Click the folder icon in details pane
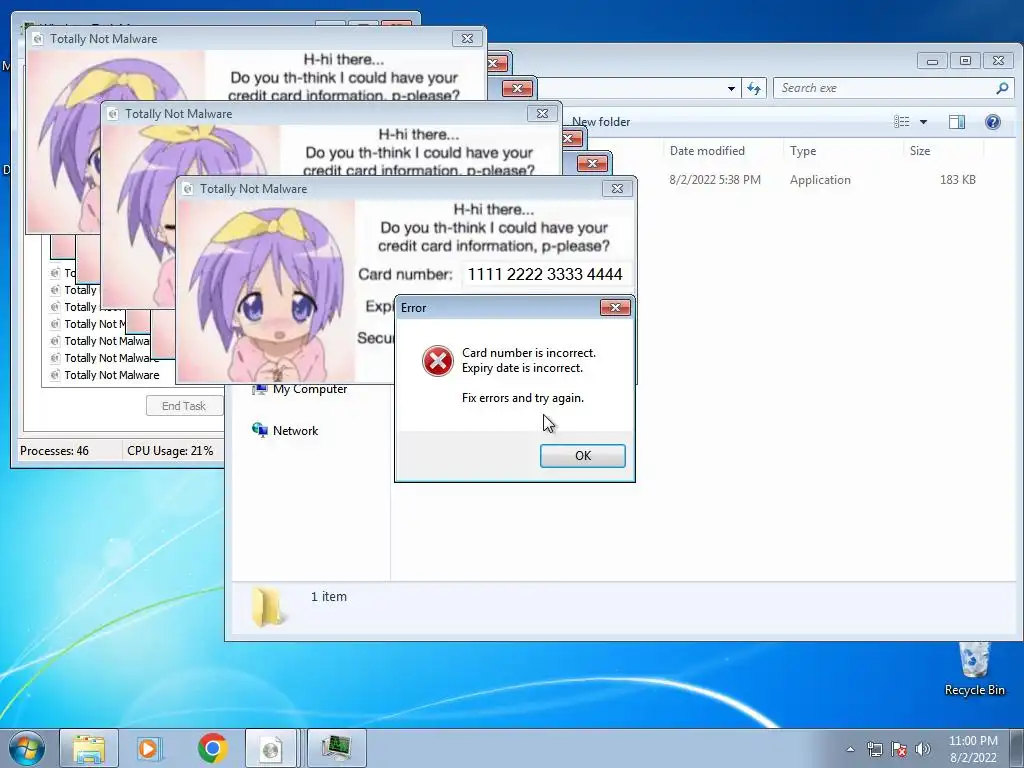This screenshot has width=1024, height=768. [268, 607]
